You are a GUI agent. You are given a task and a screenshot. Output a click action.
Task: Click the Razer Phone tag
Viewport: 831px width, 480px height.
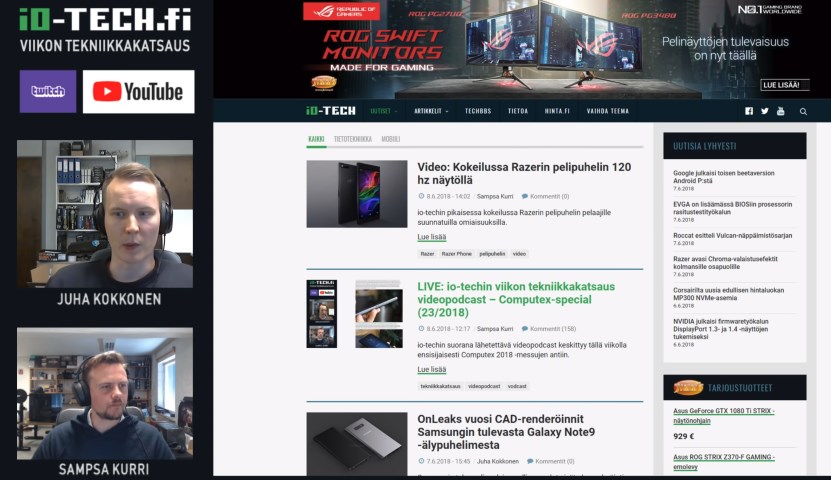pos(456,254)
